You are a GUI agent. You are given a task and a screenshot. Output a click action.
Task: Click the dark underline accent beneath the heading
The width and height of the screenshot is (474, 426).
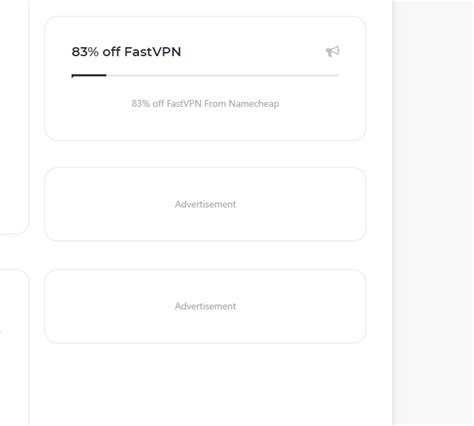click(x=89, y=75)
